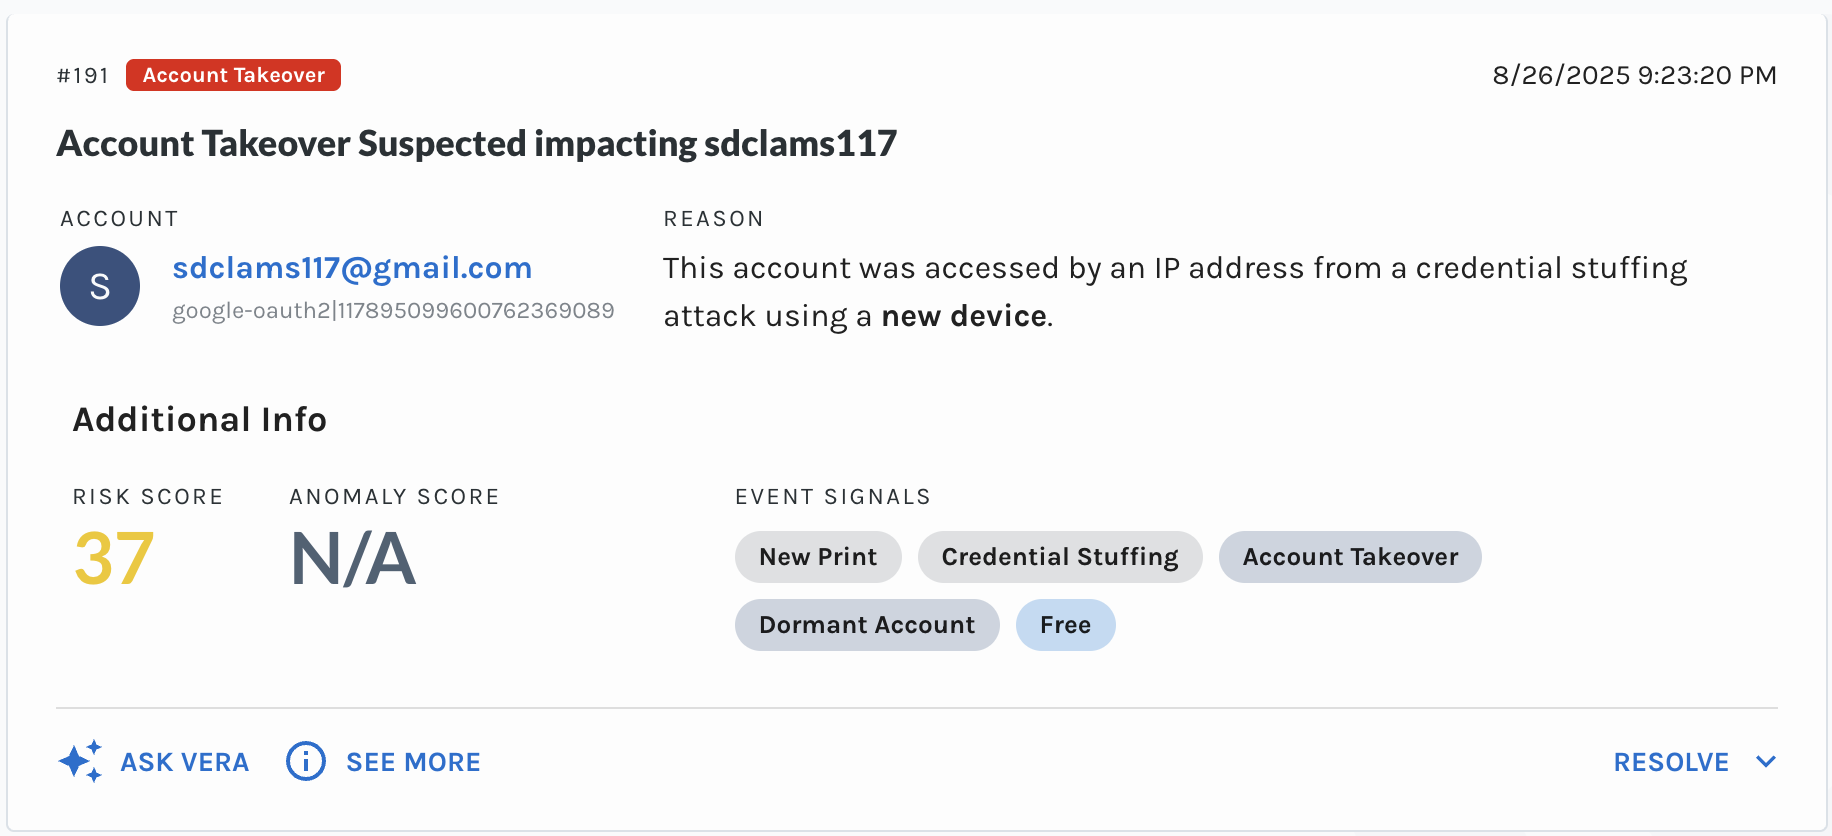Click the gray Account Takeover signal chip
The width and height of the screenshot is (1832, 836).
click(1350, 557)
